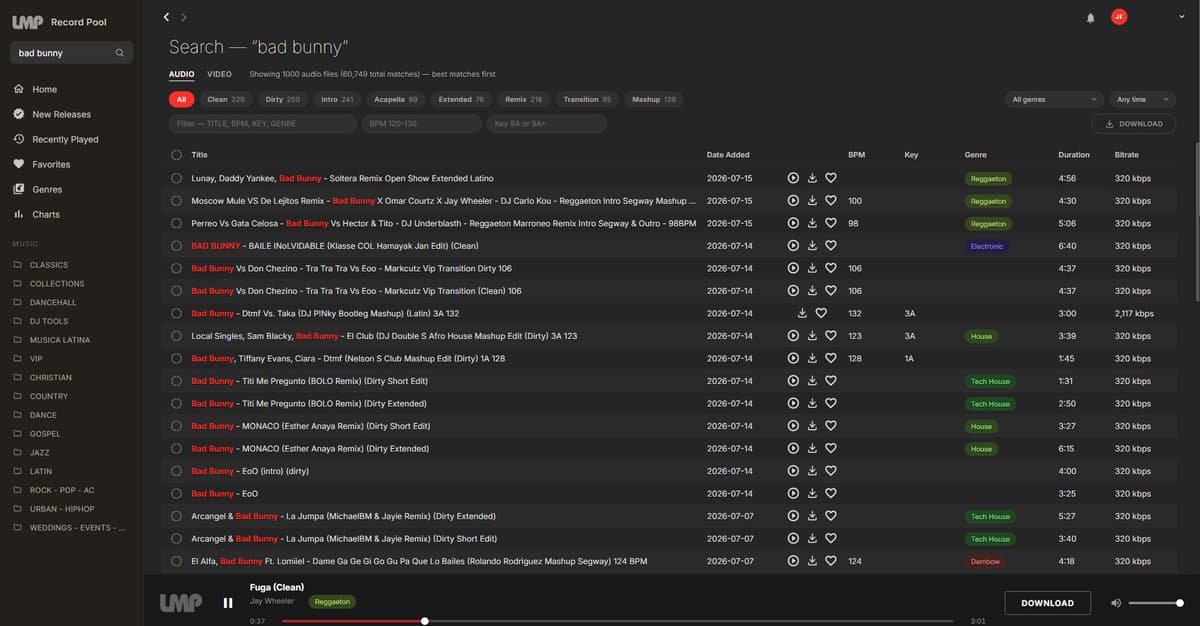Favorite MONACO Esther Anaya Dirty Extended
The height and width of the screenshot is (626, 1200).
(x=831, y=448)
